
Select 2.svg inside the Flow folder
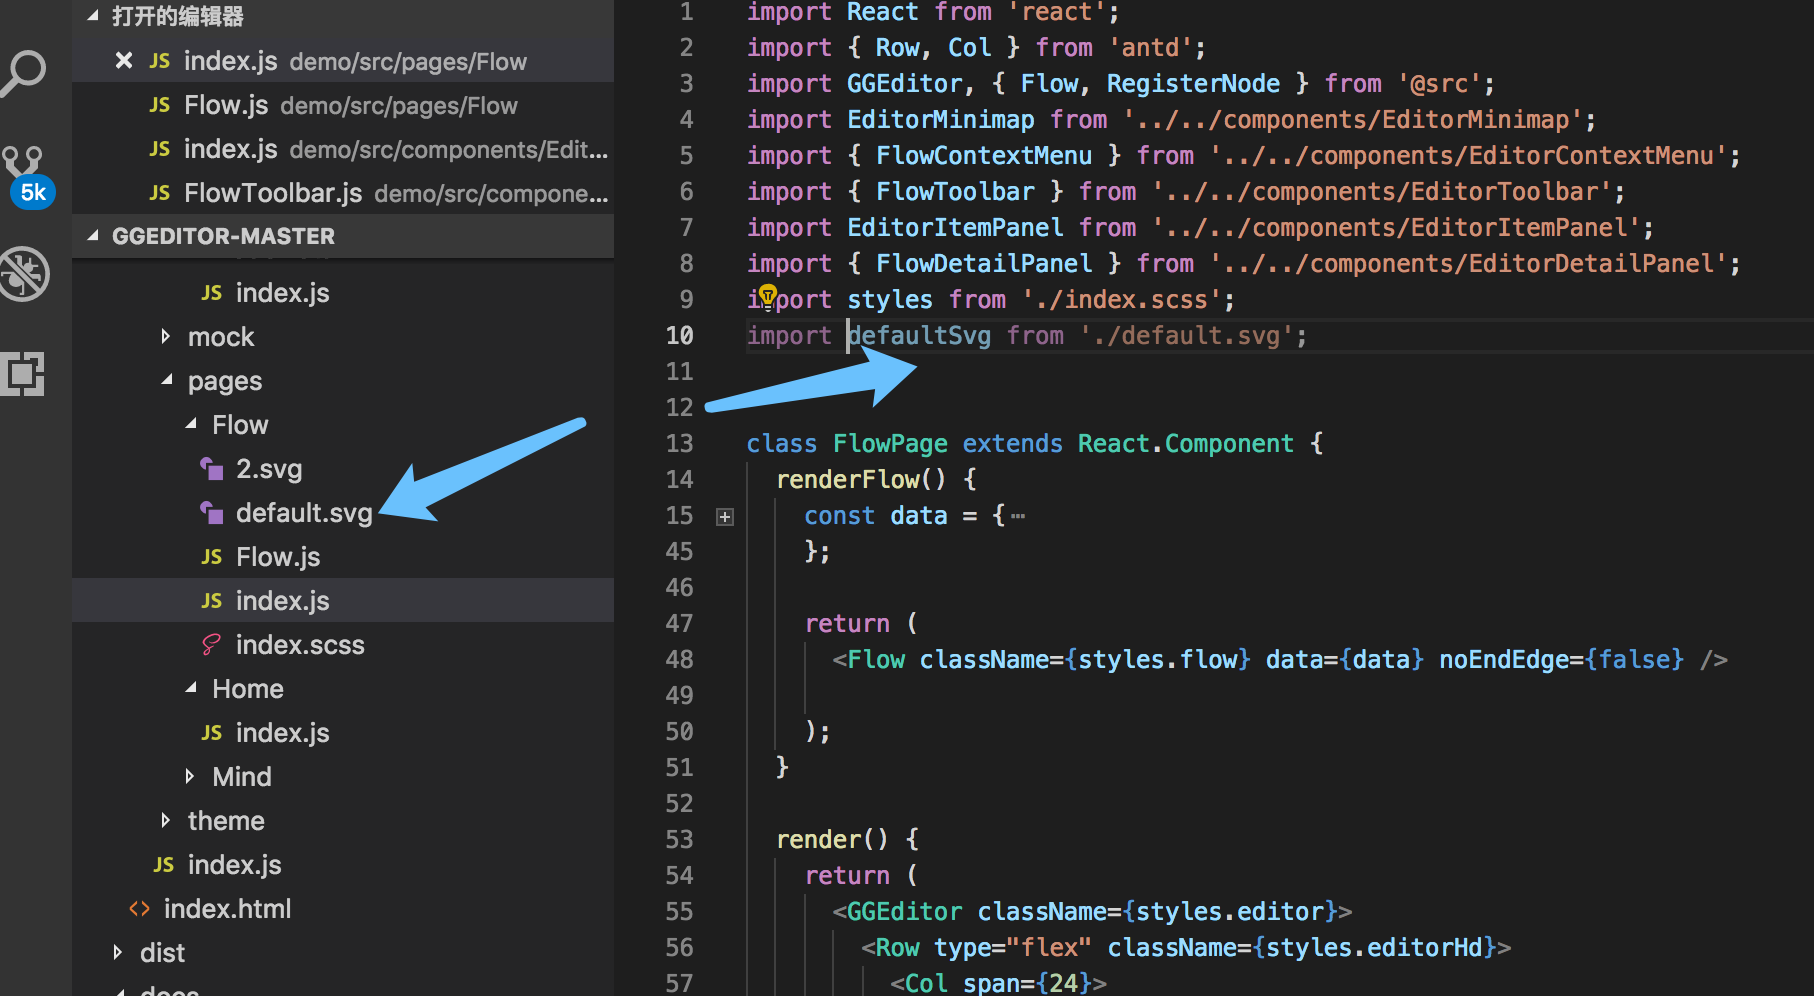[268, 468]
